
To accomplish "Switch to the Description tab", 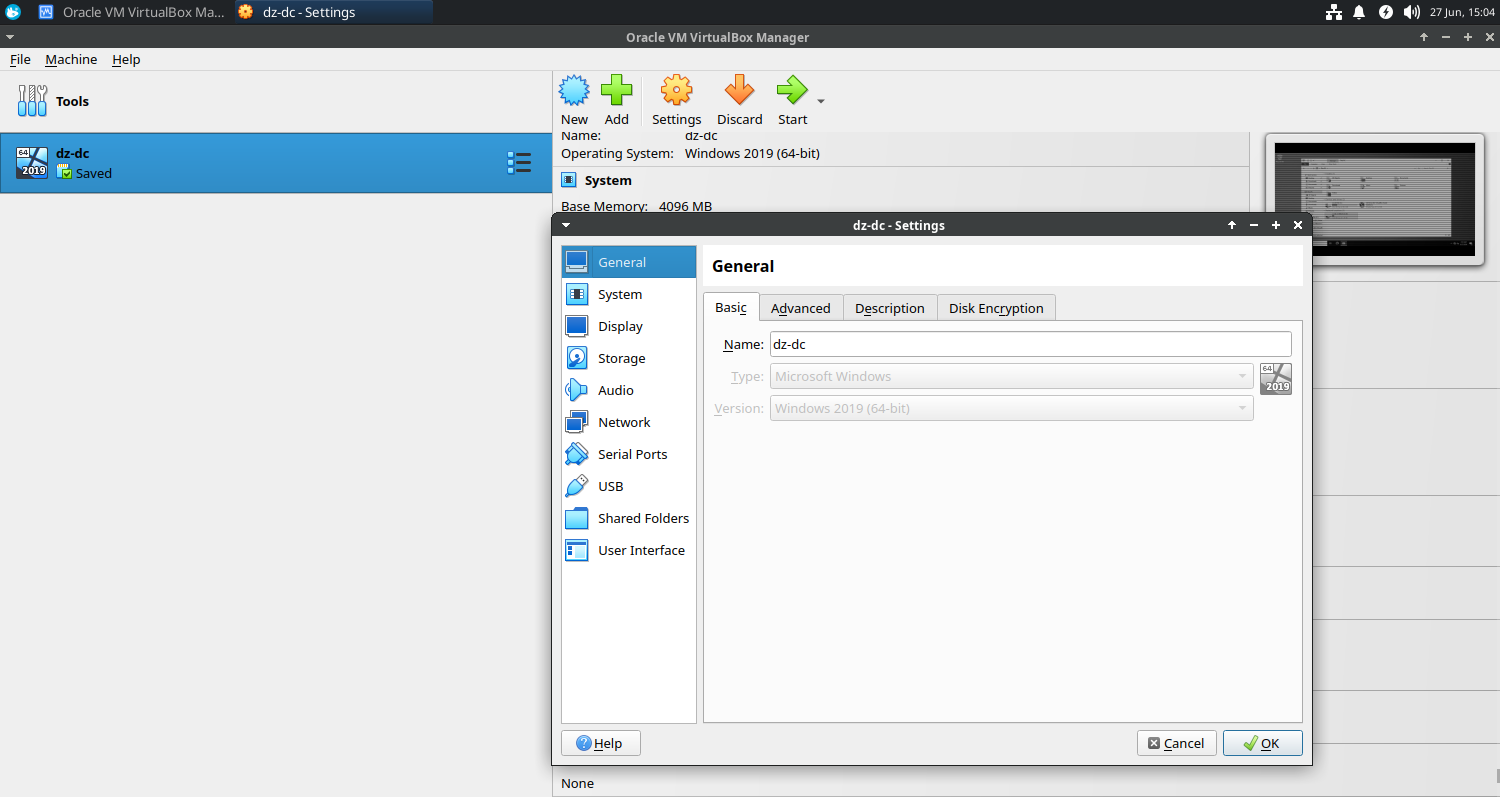I will tap(890, 308).
